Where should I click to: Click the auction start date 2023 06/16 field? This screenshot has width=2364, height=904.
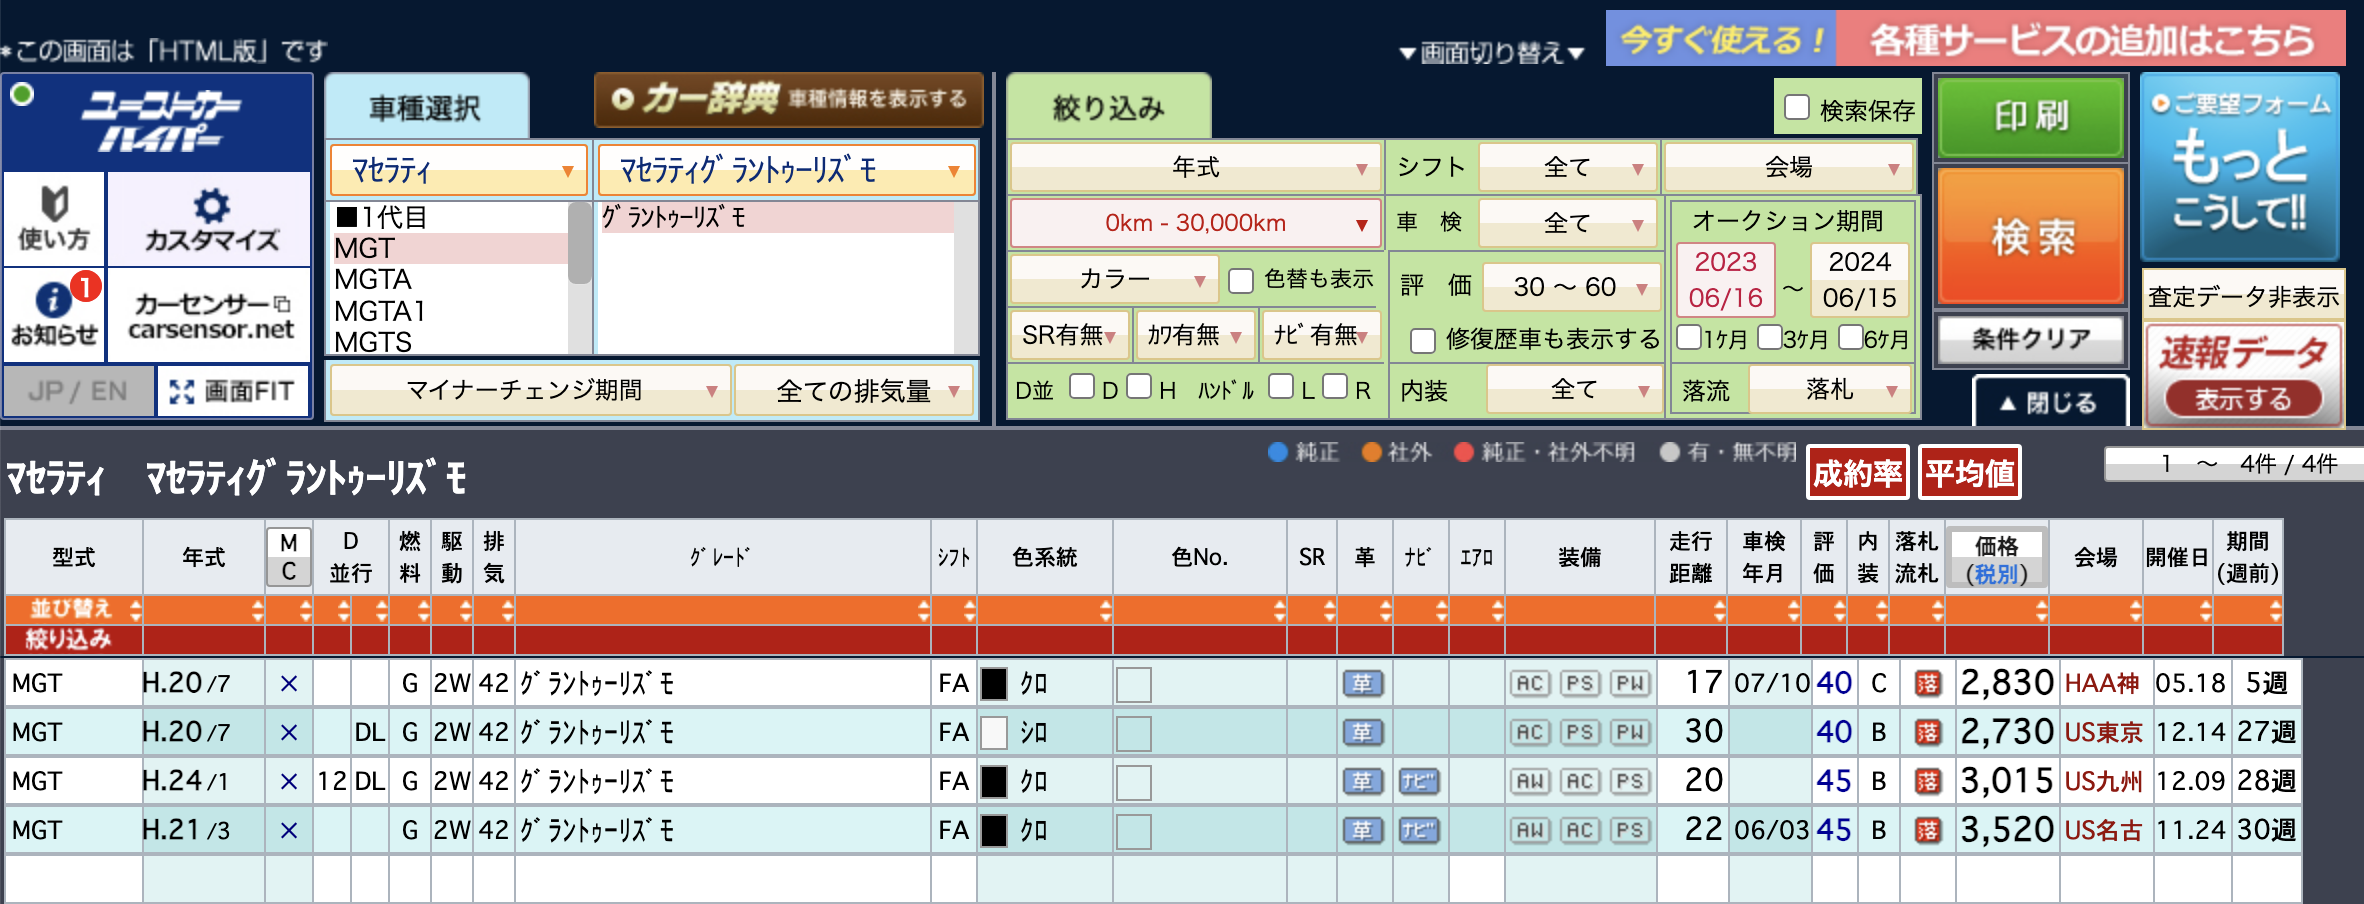1725,280
